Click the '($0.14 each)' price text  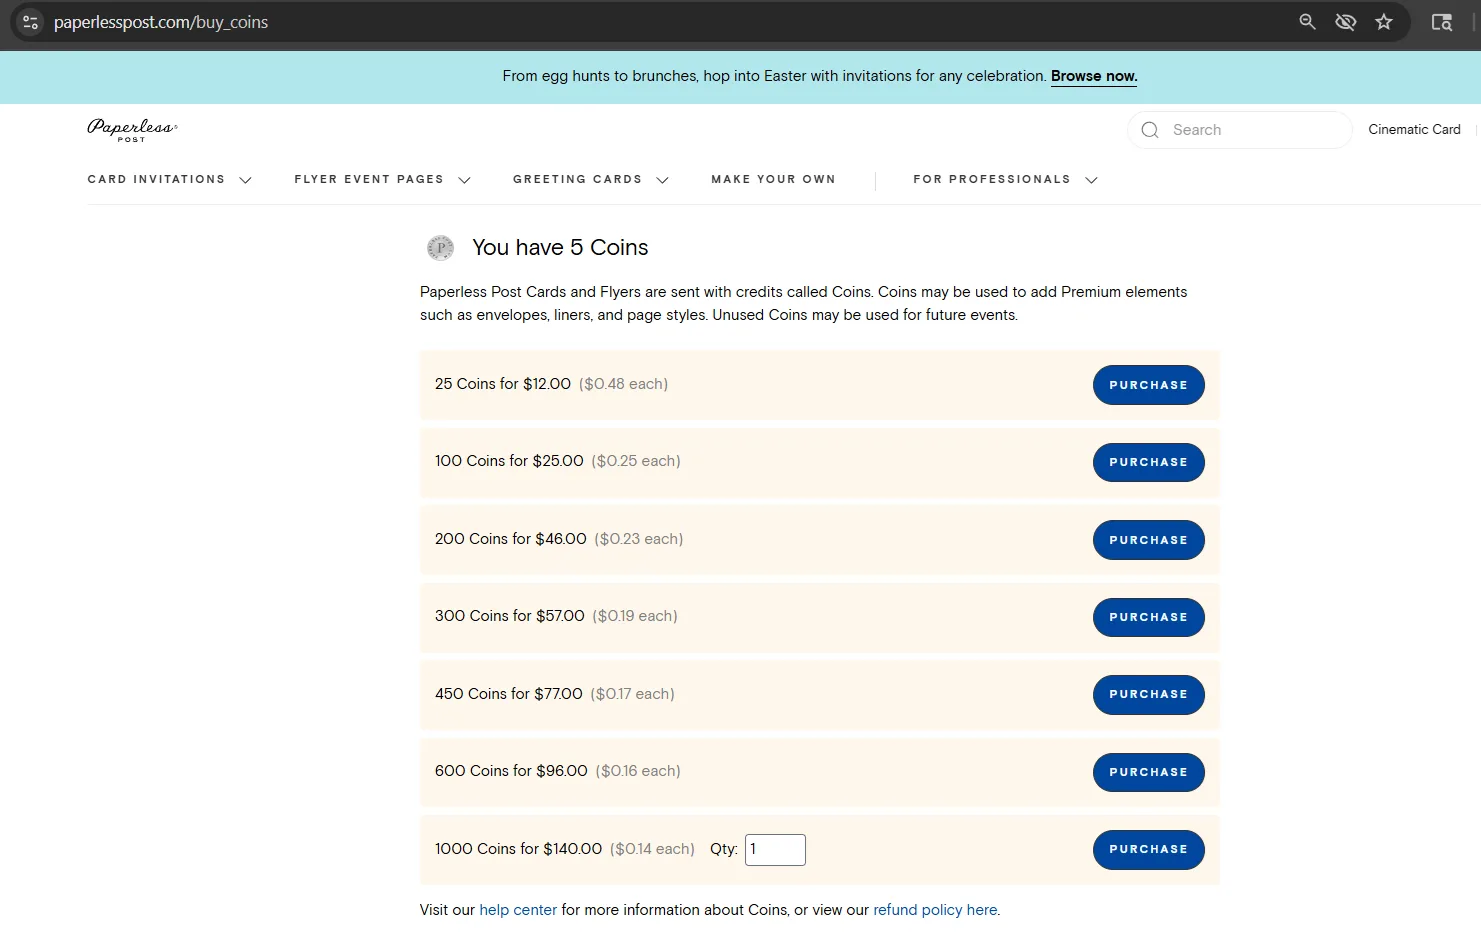click(x=652, y=849)
